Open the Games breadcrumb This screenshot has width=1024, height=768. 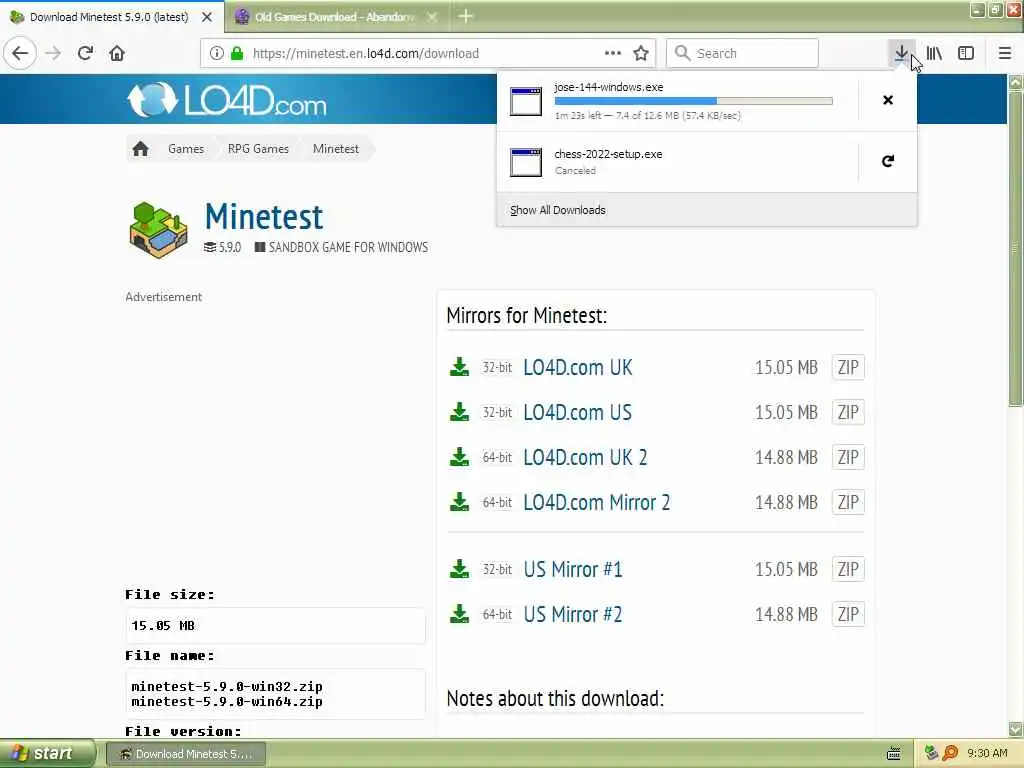pyautogui.click(x=186, y=149)
